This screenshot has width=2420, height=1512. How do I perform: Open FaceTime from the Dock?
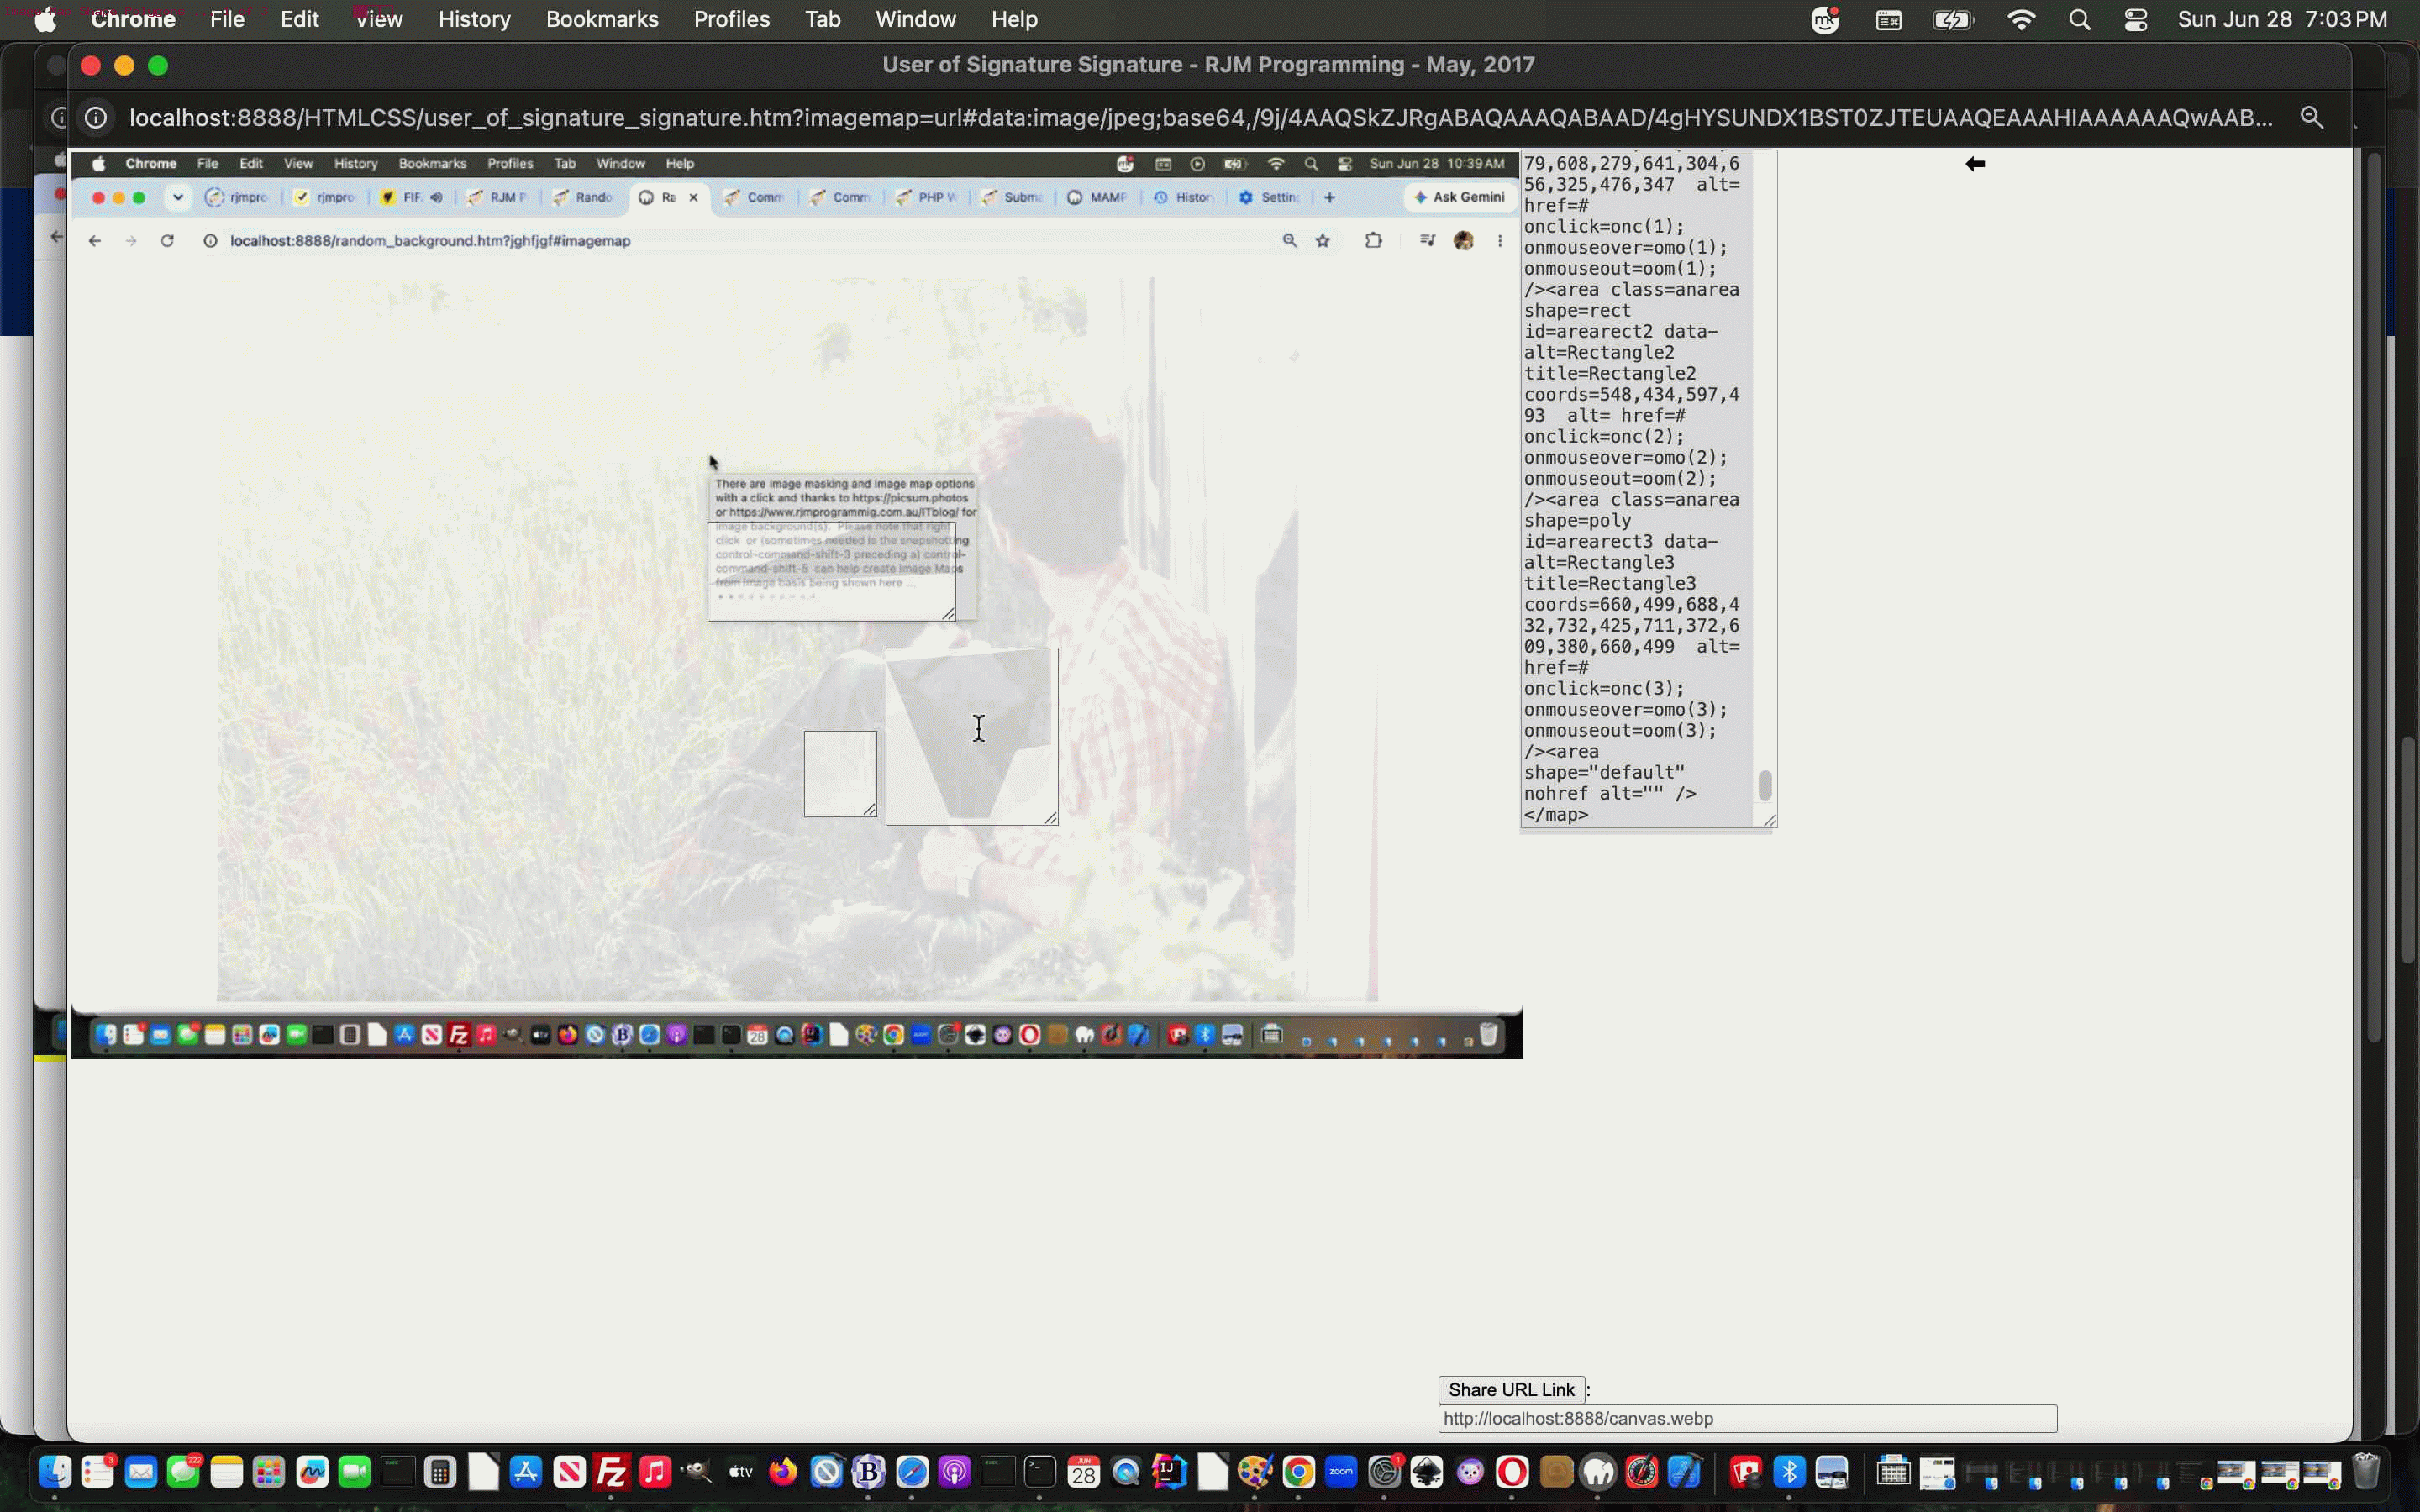[x=355, y=1472]
